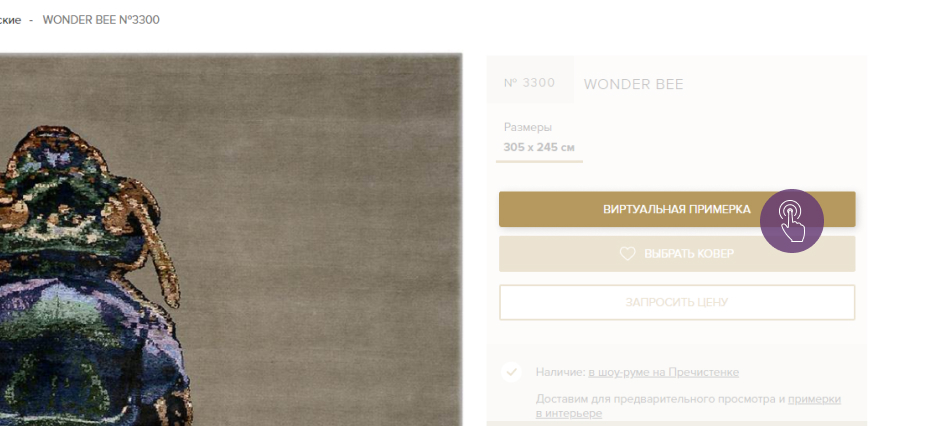Click the heart icon on Выбрать ковер
Image resolution: width=946 pixels, height=426 pixels.
click(x=627, y=254)
